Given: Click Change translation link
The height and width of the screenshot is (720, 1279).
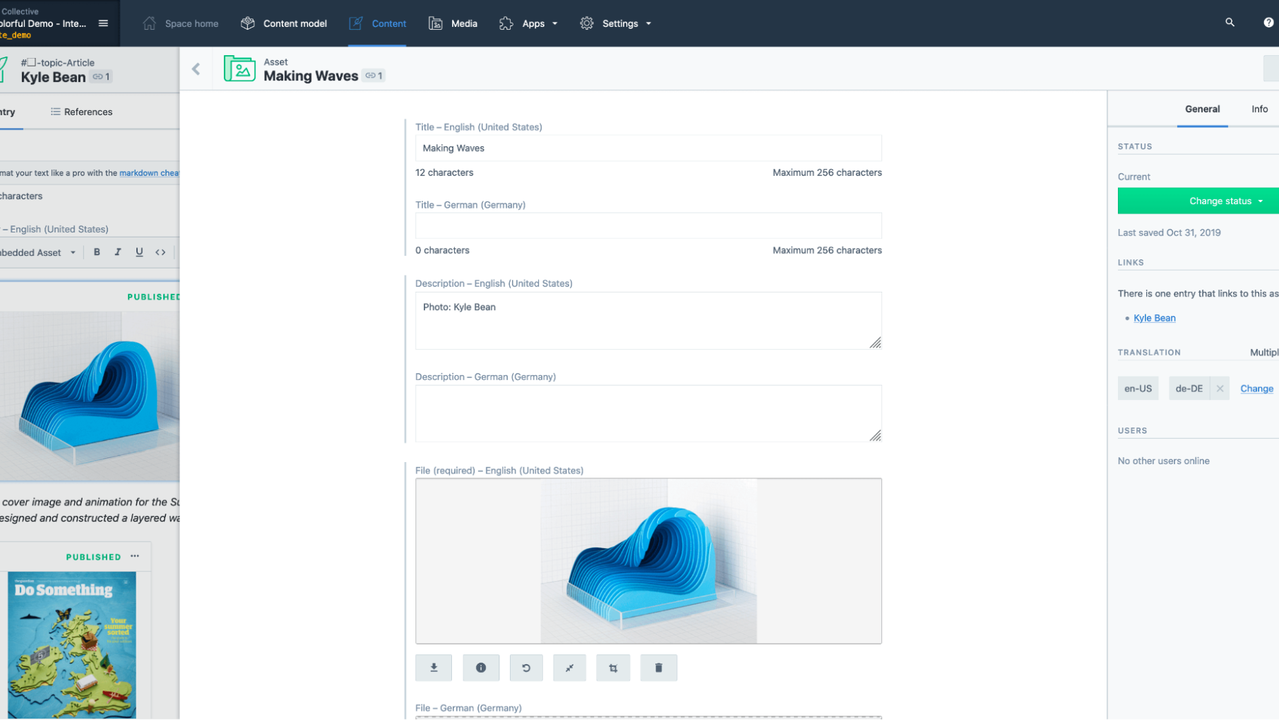Looking at the screenshot, I should [1256, 389].
